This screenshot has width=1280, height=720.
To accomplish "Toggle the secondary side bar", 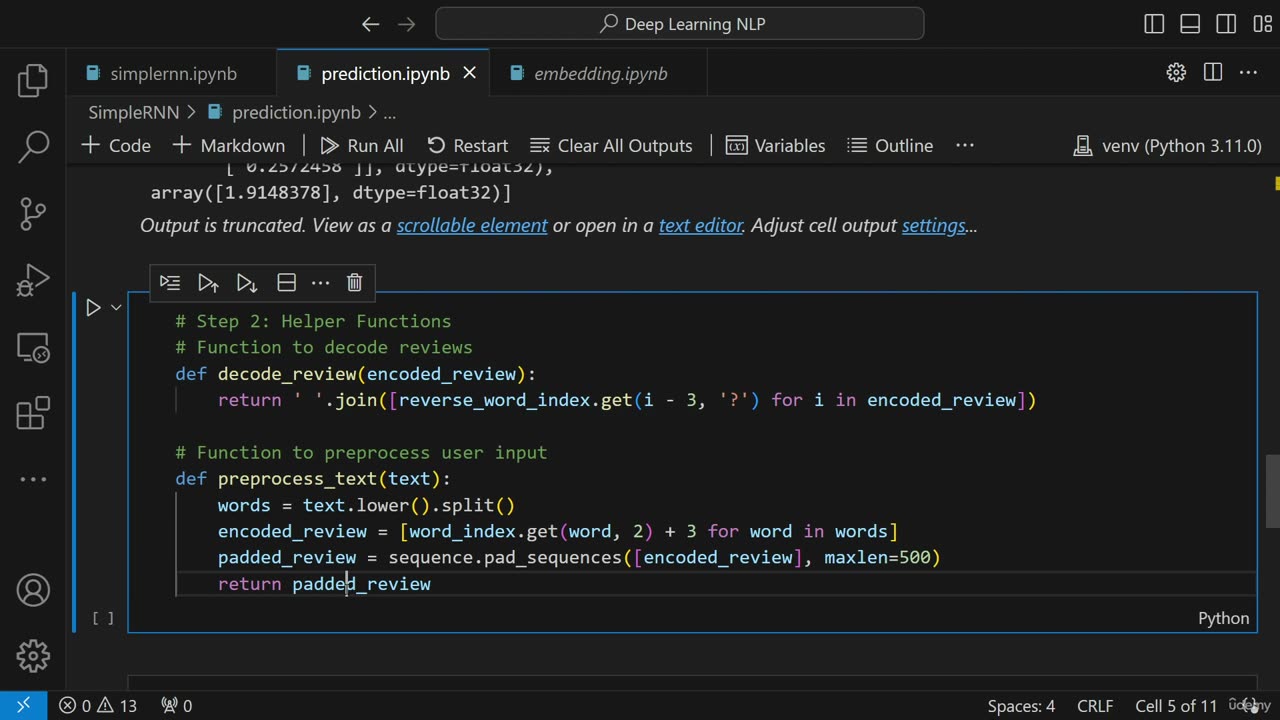I will 1226,24.
